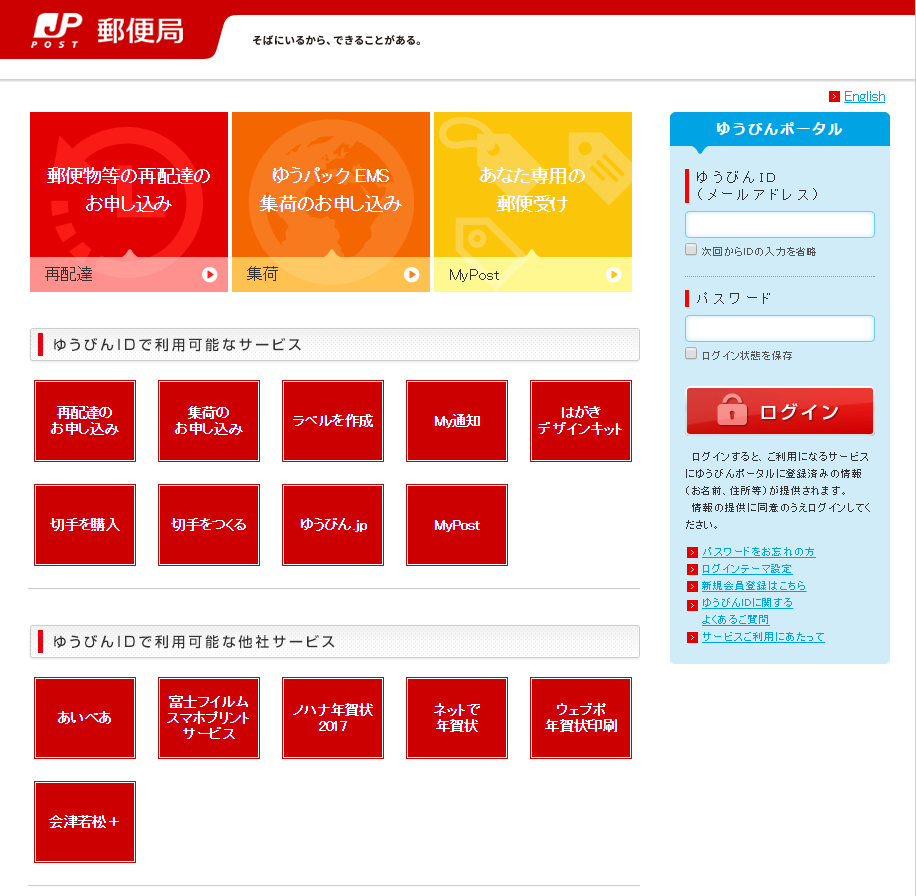The width and height of the screenshot is (916, 896).
Task: Open あなた専用の郵便受け banner
Action: pos(533,202)
